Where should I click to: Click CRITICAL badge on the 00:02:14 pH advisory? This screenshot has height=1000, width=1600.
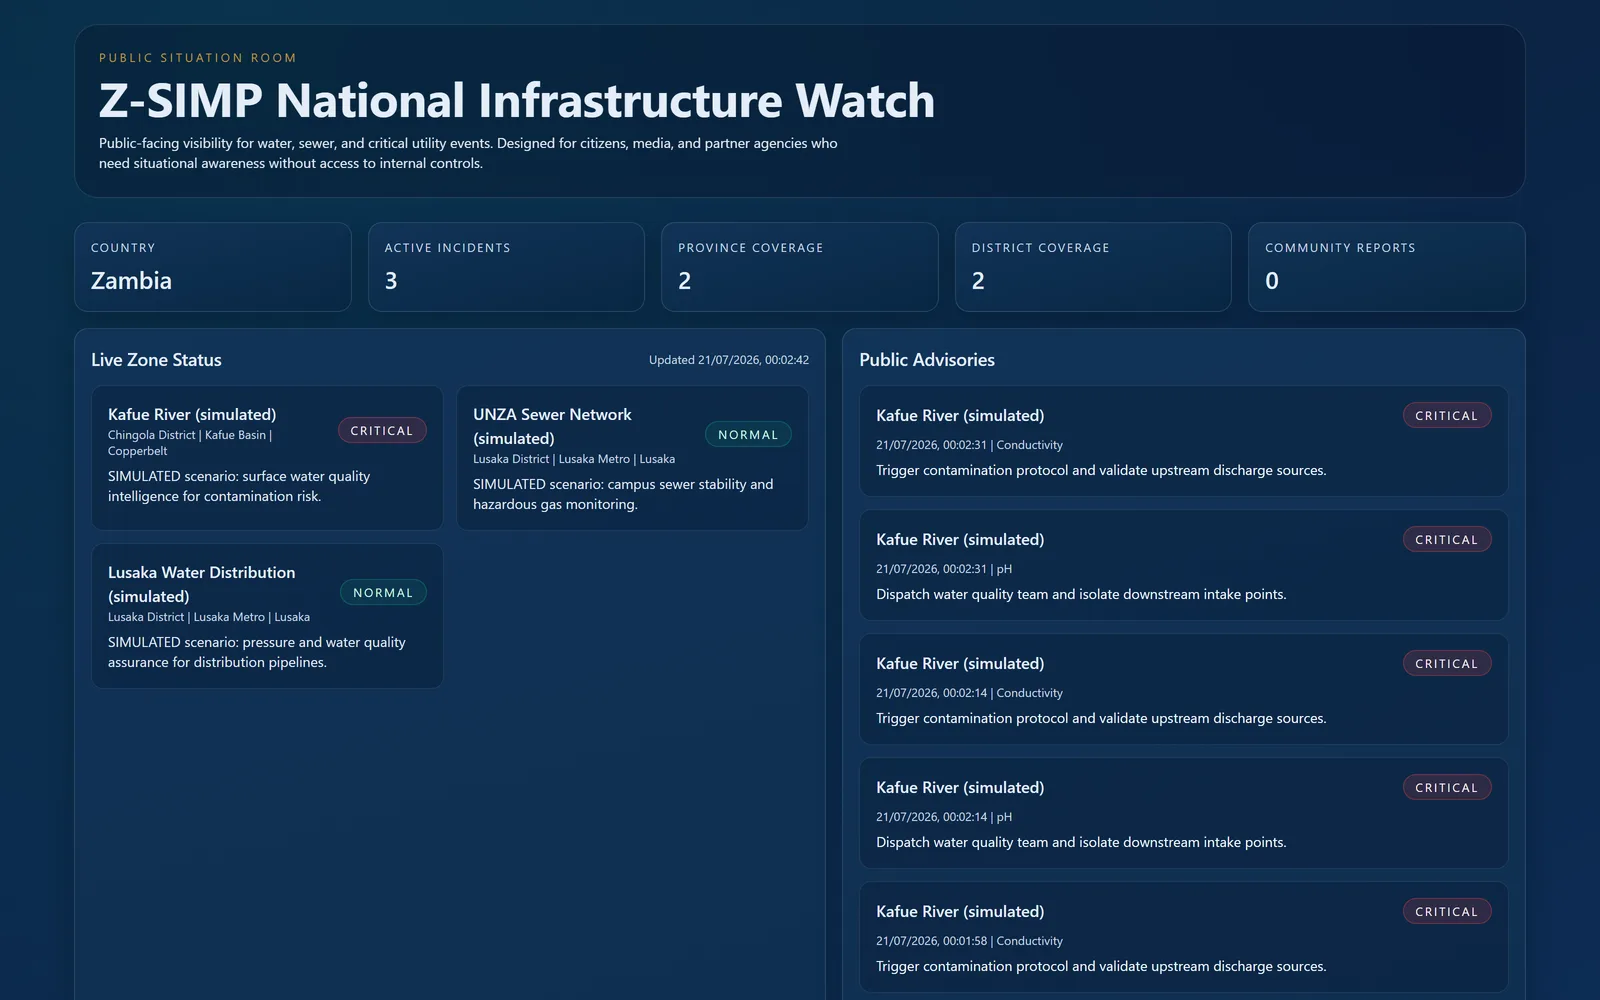coord(1447,788)
